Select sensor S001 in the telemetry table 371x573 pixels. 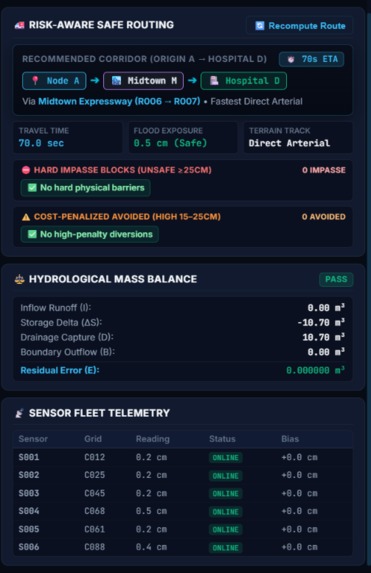coord(29,457)
